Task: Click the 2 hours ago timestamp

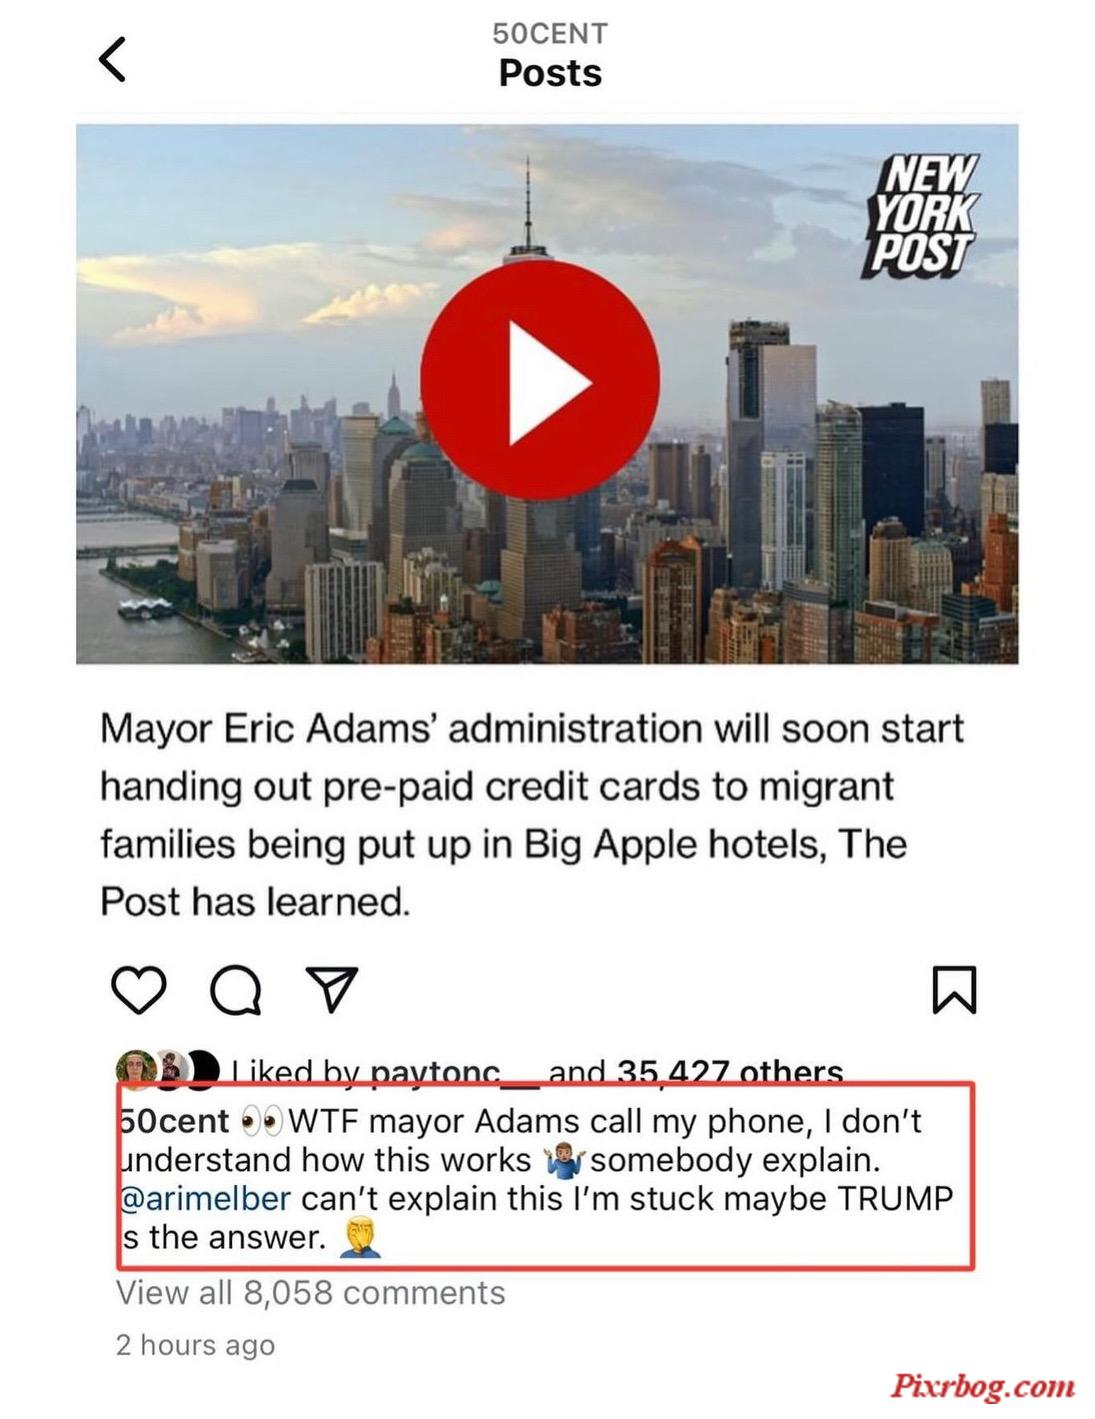Action: (195, 1345)
